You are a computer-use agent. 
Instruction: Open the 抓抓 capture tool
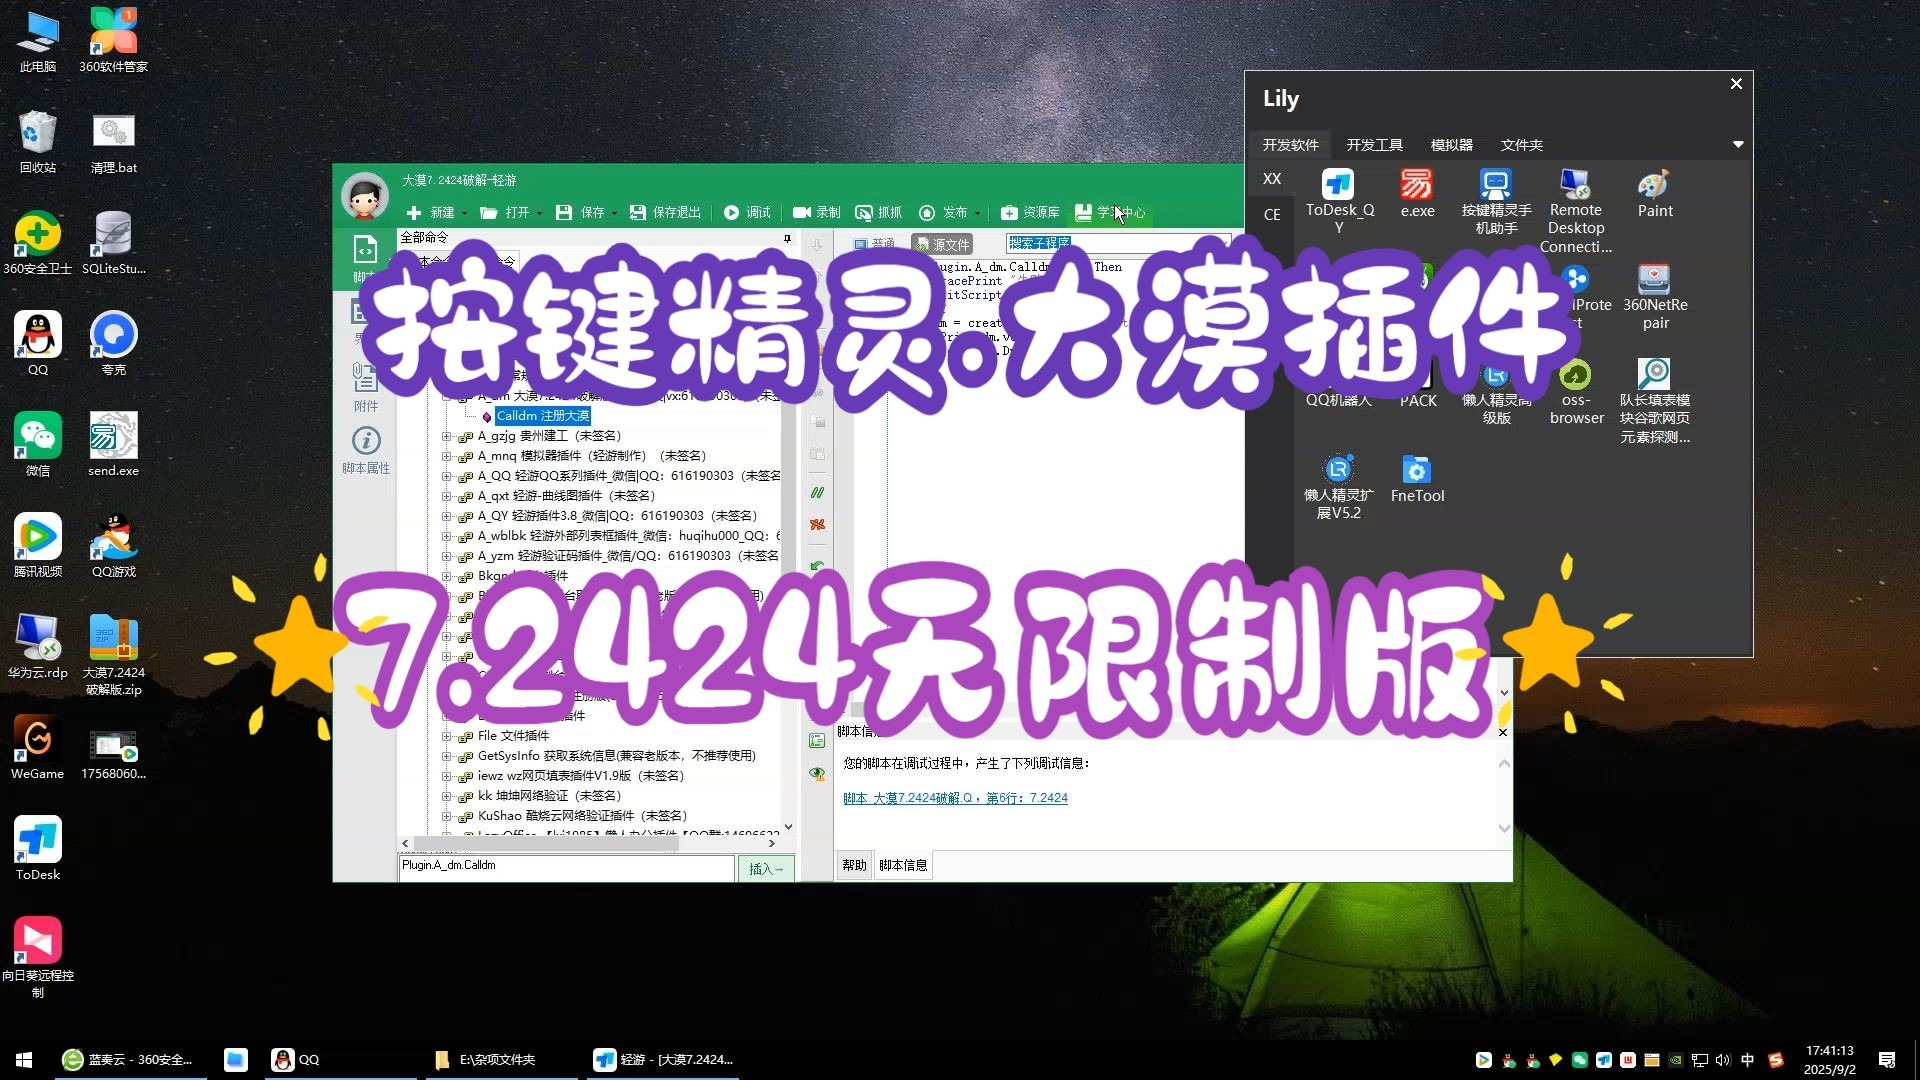tap(879, 212)
